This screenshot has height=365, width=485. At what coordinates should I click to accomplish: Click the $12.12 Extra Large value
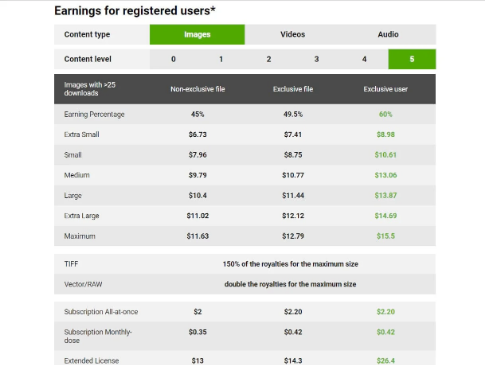(293, 216)
